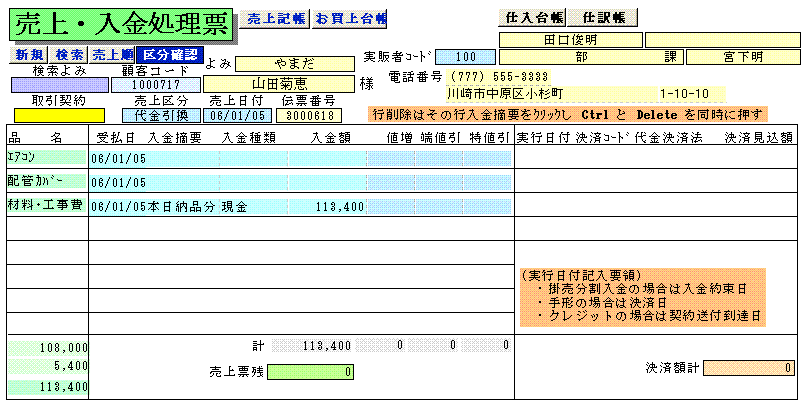804x406 pixels.
Task: Click the empty field right of 田口俊明
Action: click(x=722, y=40)
